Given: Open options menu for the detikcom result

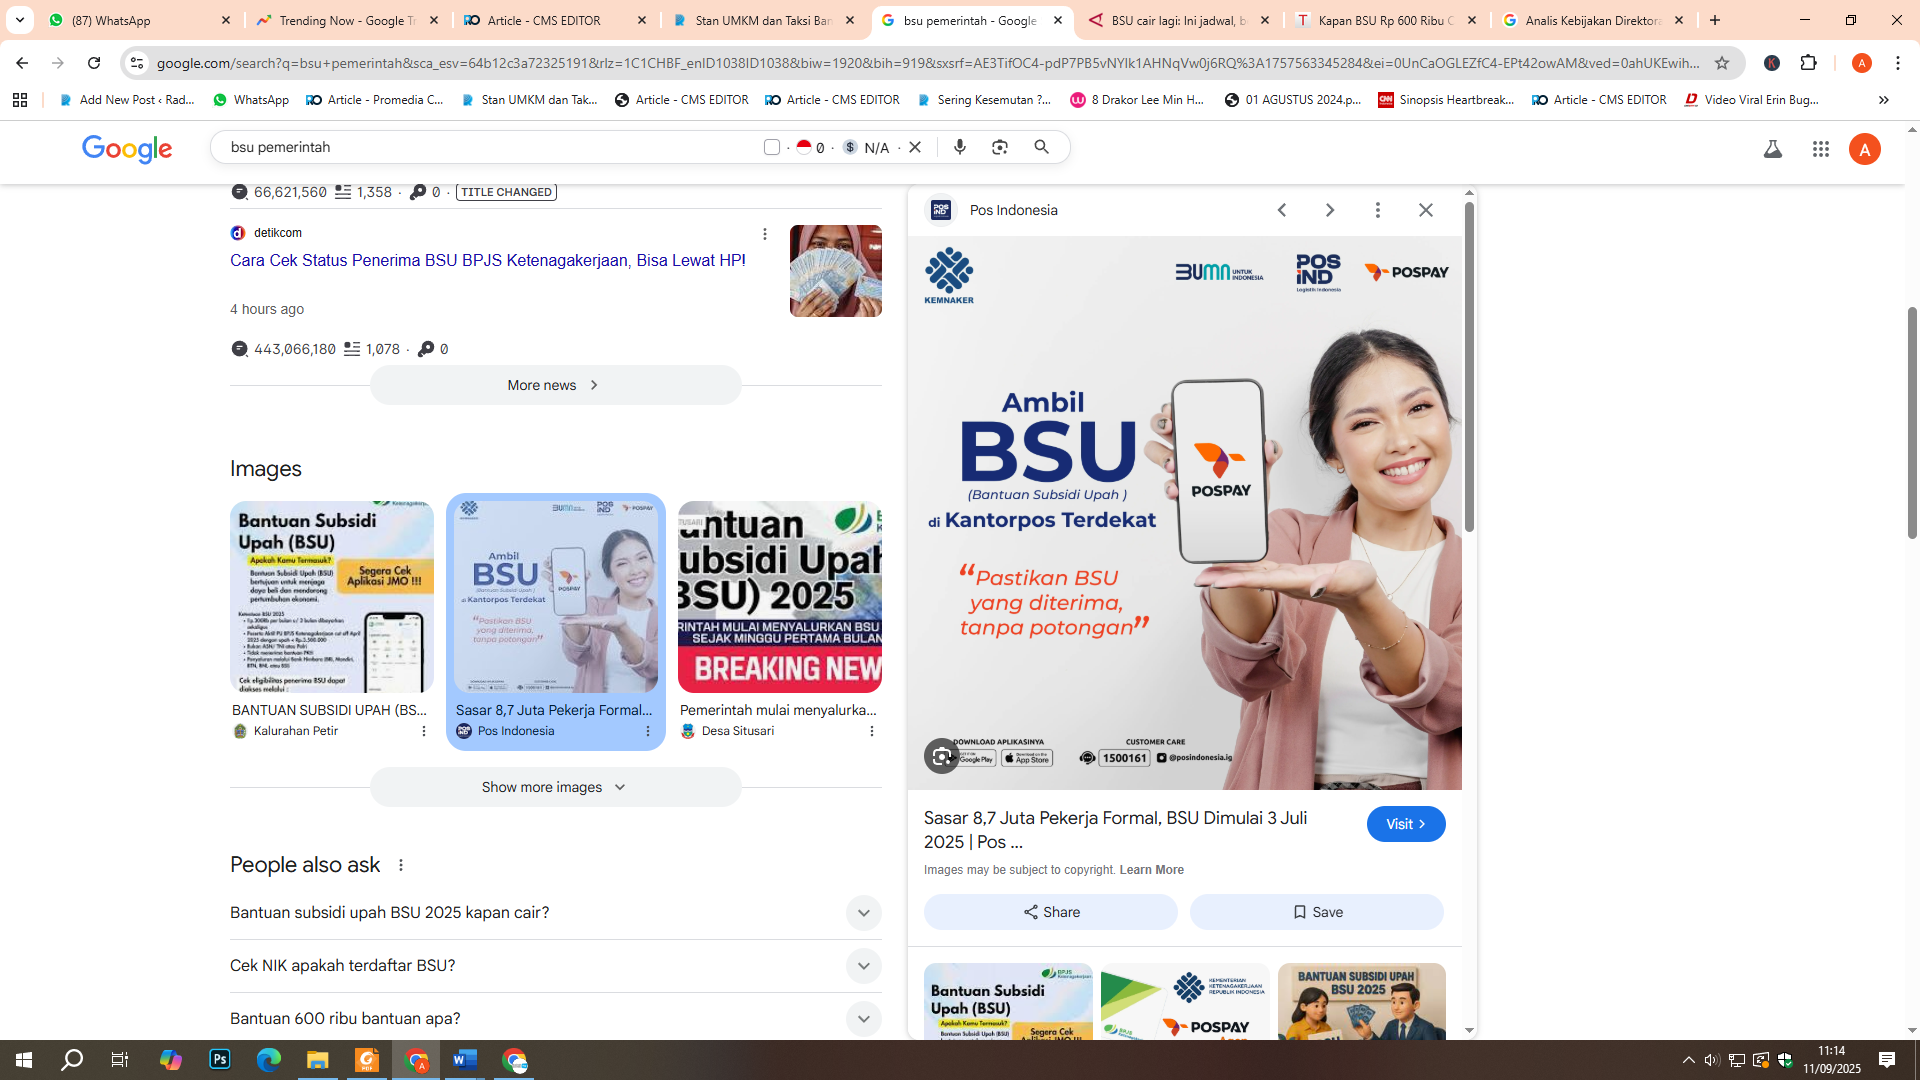Looking at the screenshot, I should tap(765, 234).
